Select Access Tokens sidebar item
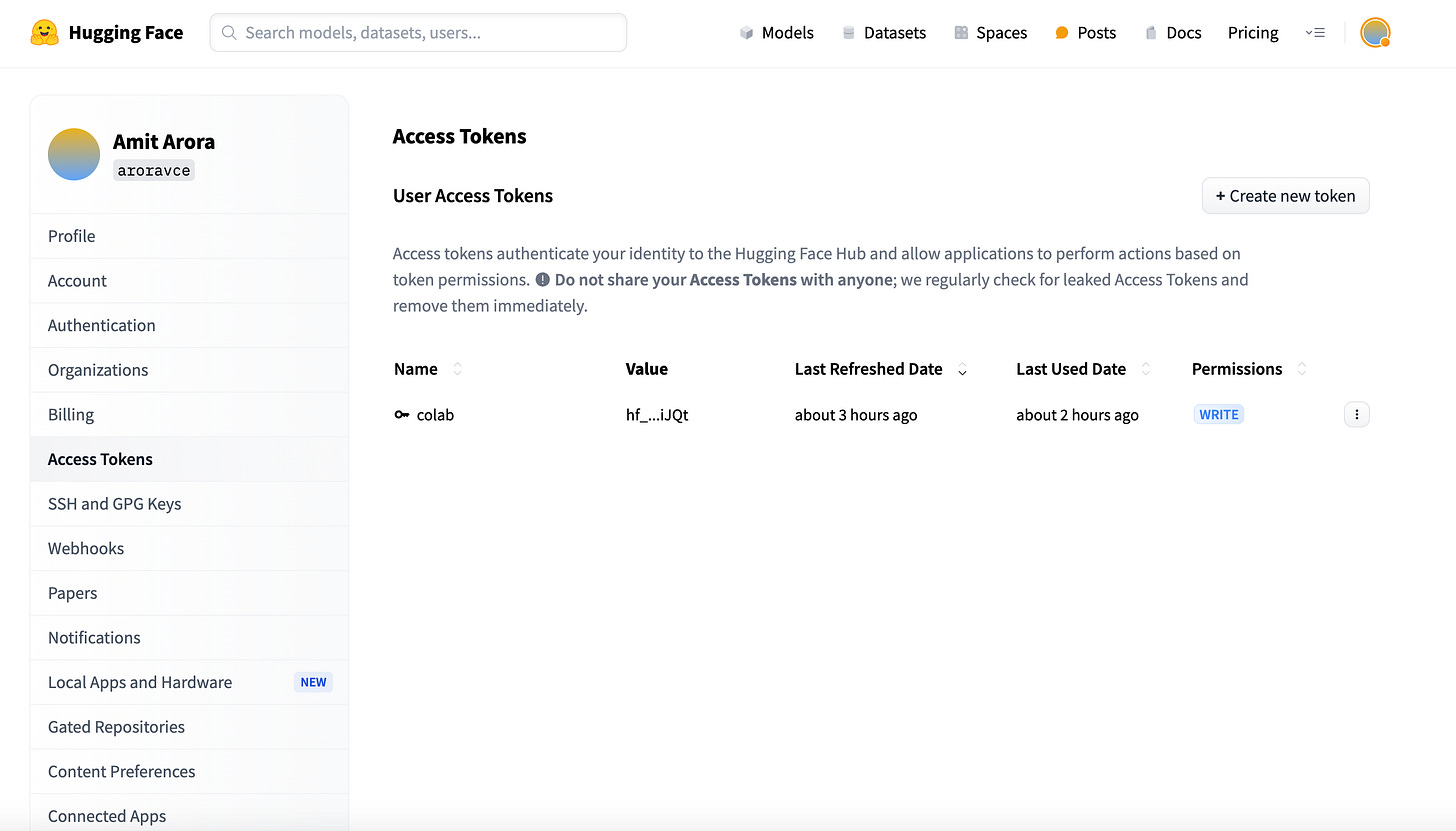Viewport: 1456px width, 831px height. tap(189, 459)
